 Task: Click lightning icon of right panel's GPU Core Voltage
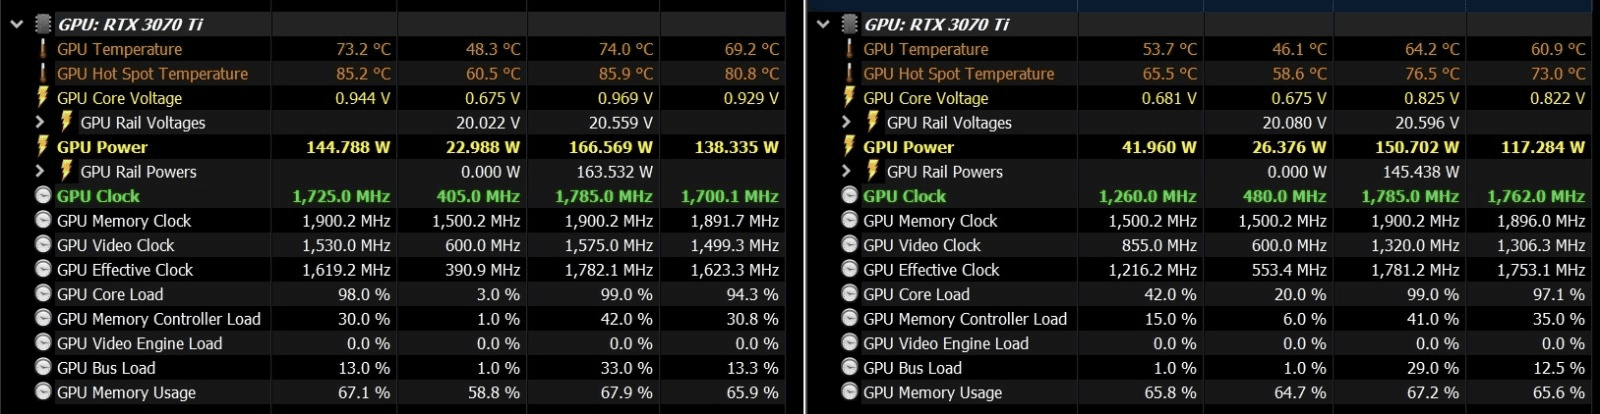[850, 97]
